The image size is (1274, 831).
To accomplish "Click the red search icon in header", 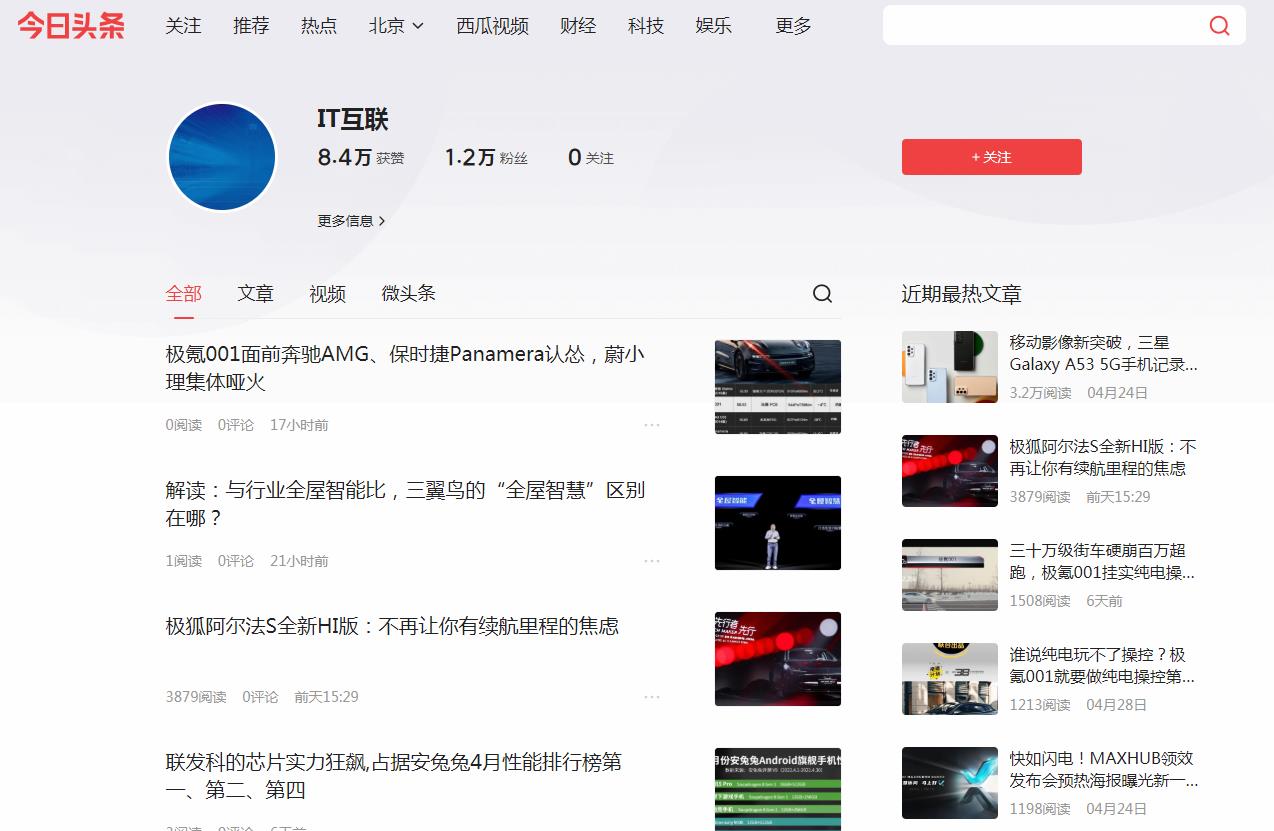I will pos(1219,25).
